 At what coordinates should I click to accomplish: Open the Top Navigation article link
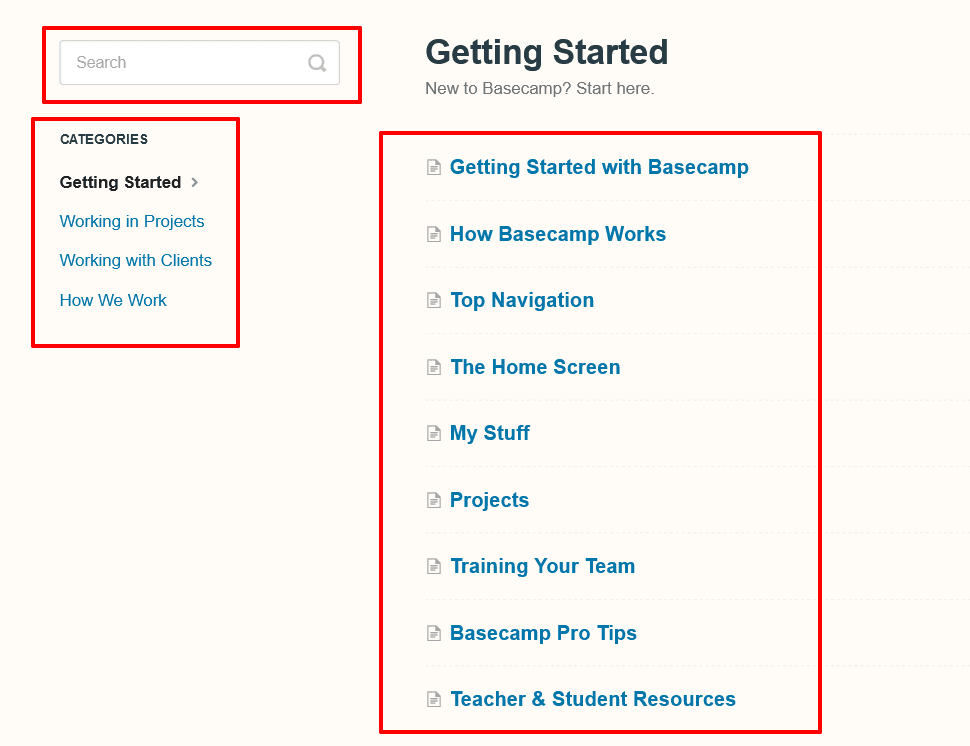coord(522,300)
